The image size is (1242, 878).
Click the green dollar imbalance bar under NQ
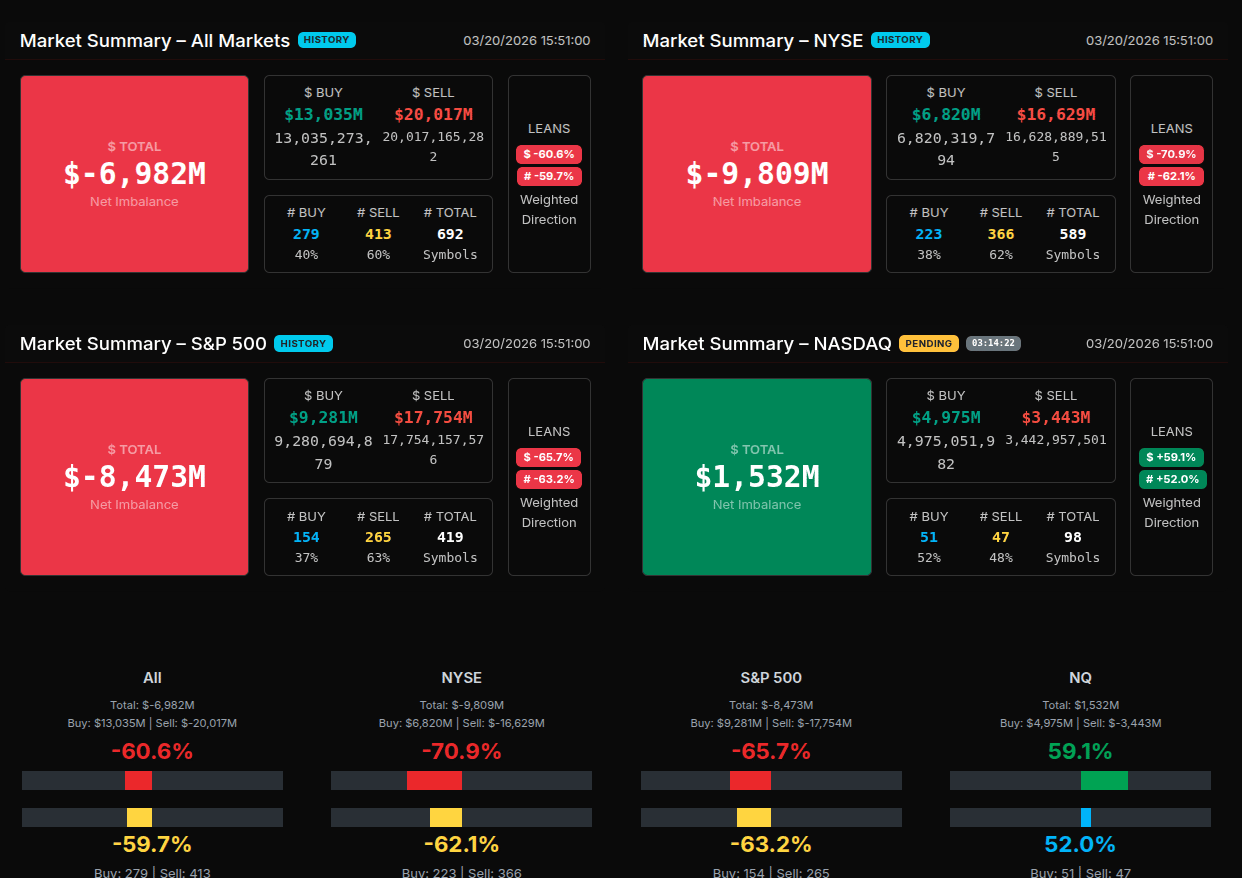click(1104, 780)
